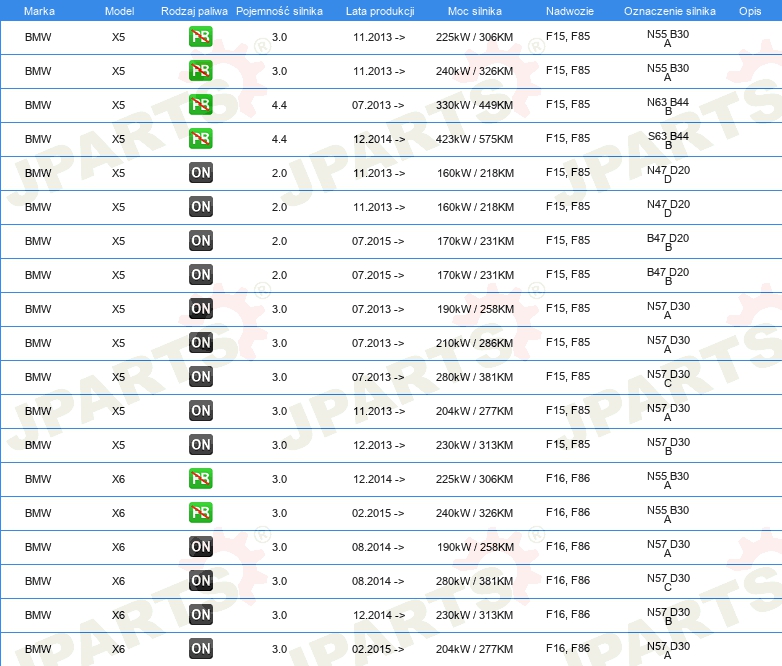
Task: Click the Oznaczenie silnika column header
Action: click(670, 11)
